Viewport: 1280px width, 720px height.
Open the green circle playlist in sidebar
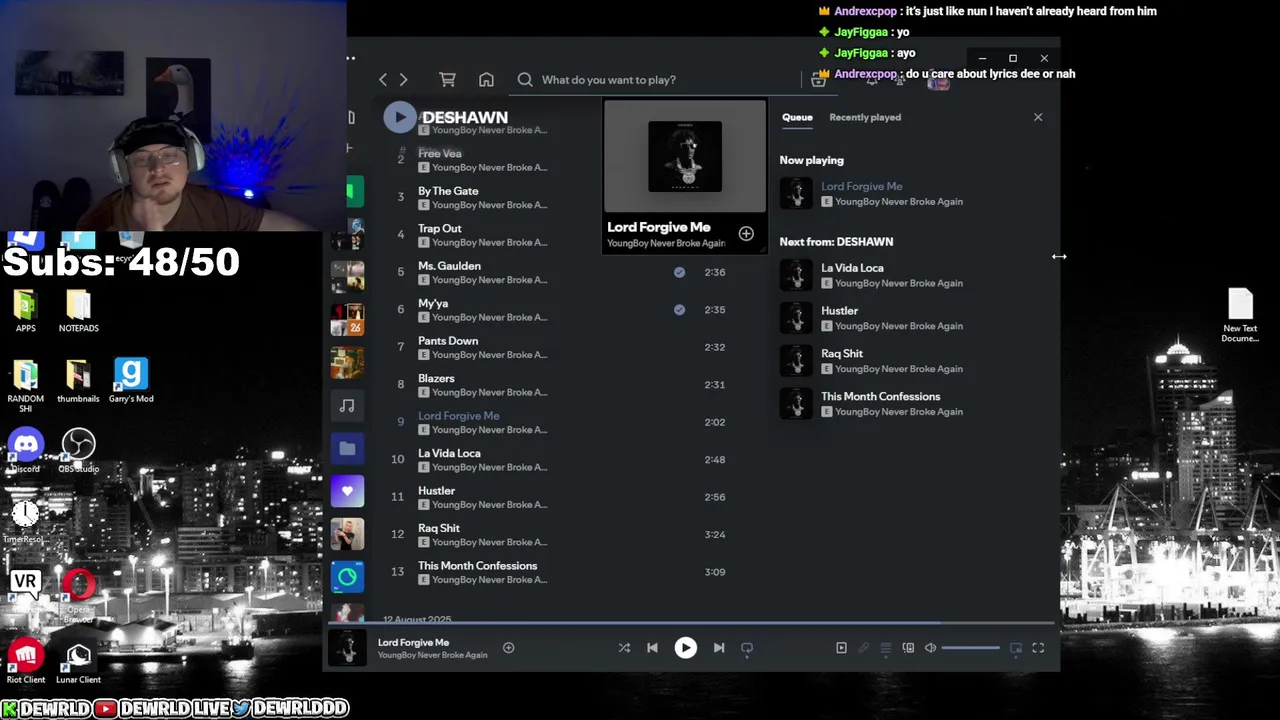[347, 577]
